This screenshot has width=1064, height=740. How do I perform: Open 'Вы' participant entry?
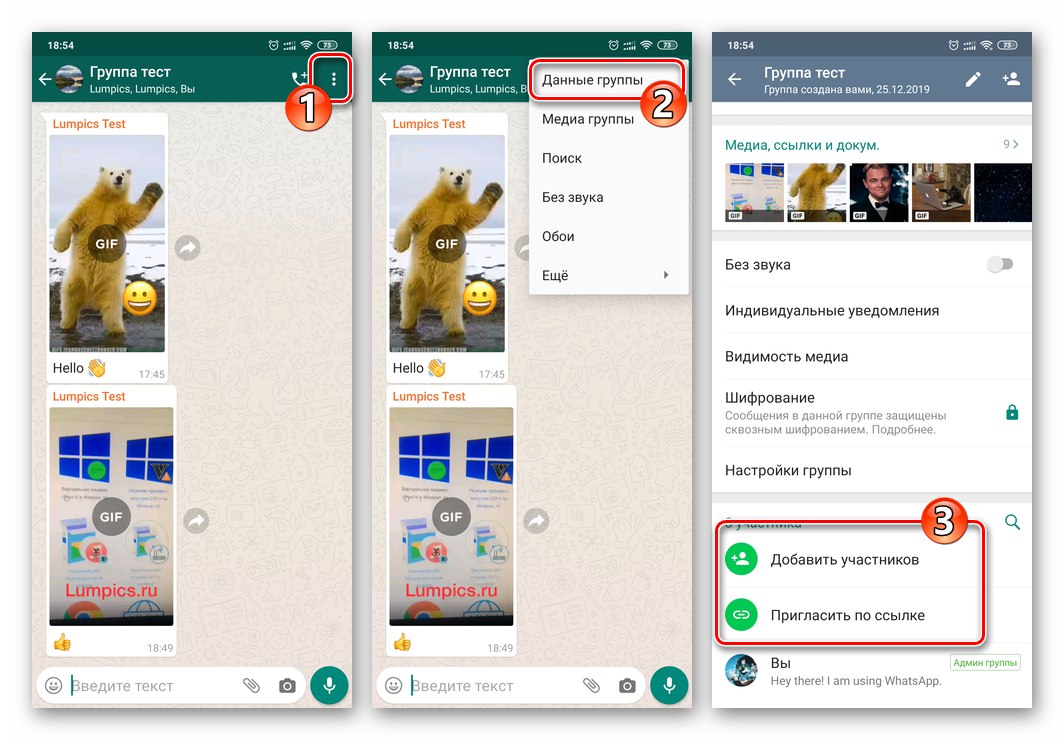(x=872, y=671)
